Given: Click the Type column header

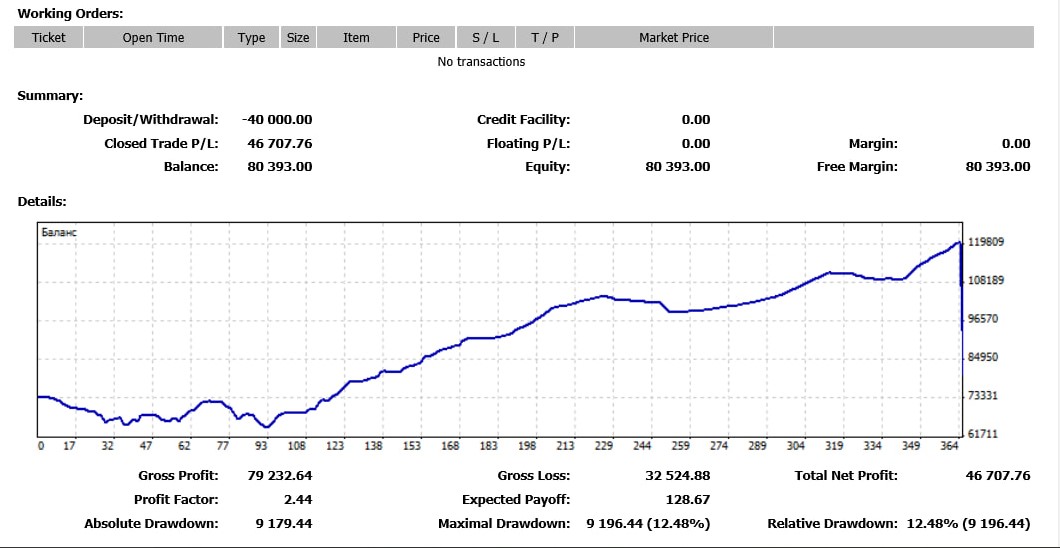Looking at the screenshot, I should [251, 37].
